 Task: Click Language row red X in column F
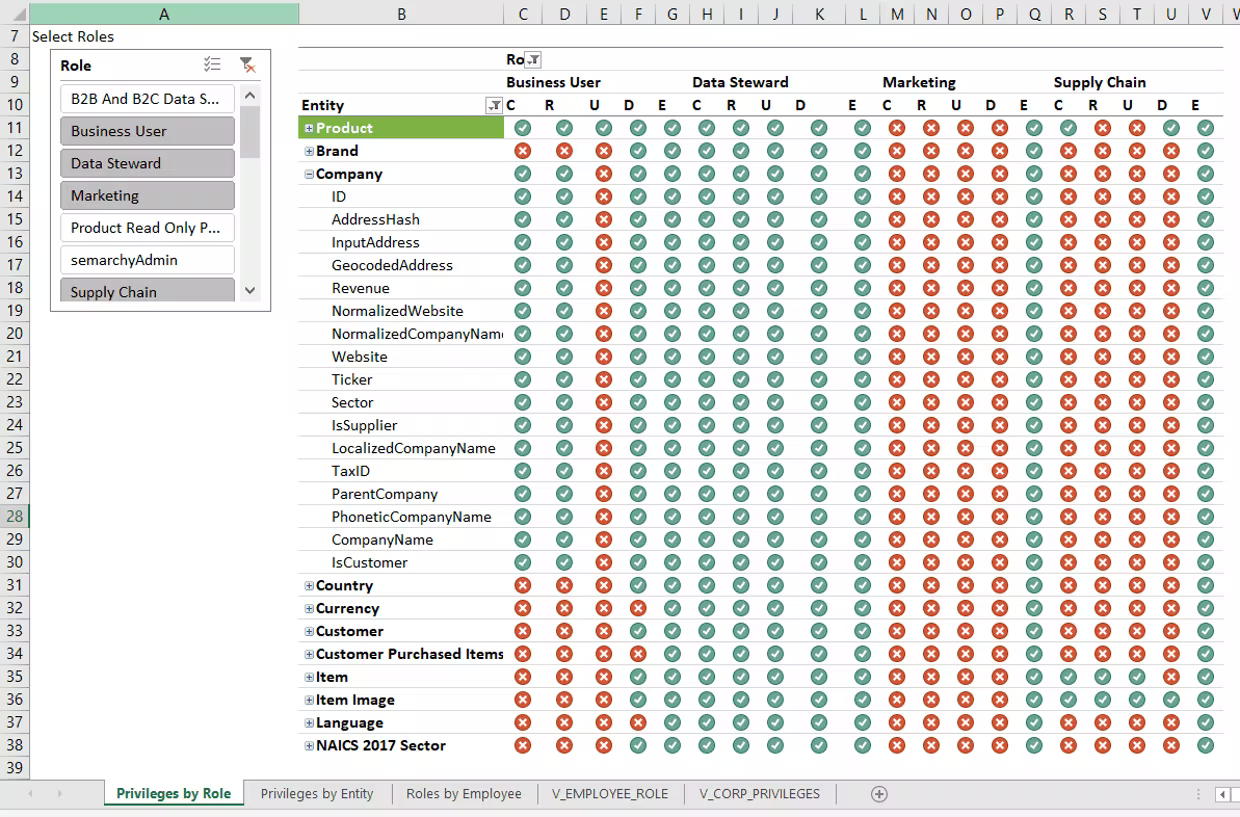[x=638, y=723]
